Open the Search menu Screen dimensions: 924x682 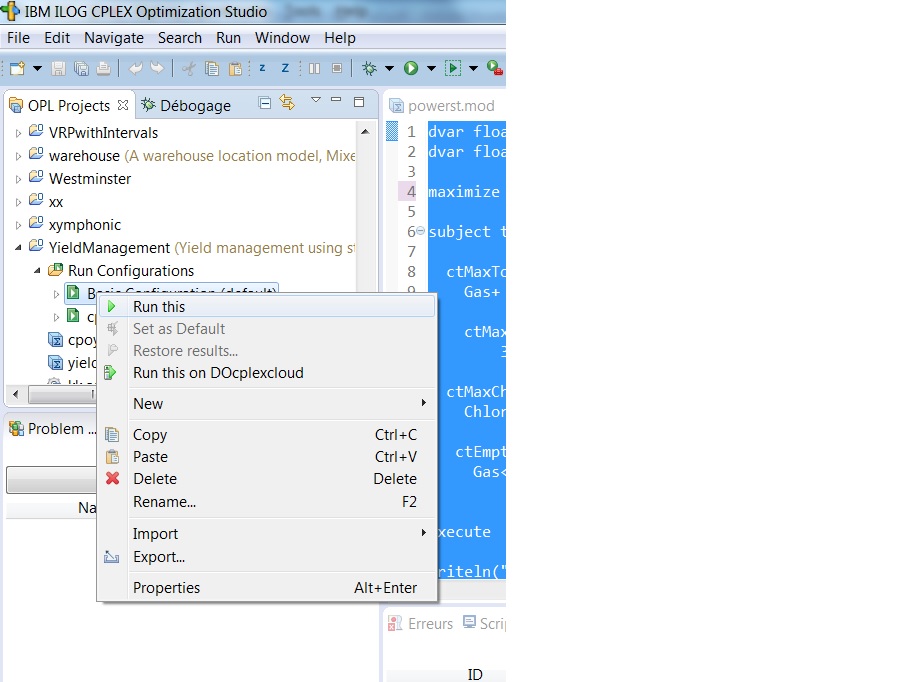point(180,38)
